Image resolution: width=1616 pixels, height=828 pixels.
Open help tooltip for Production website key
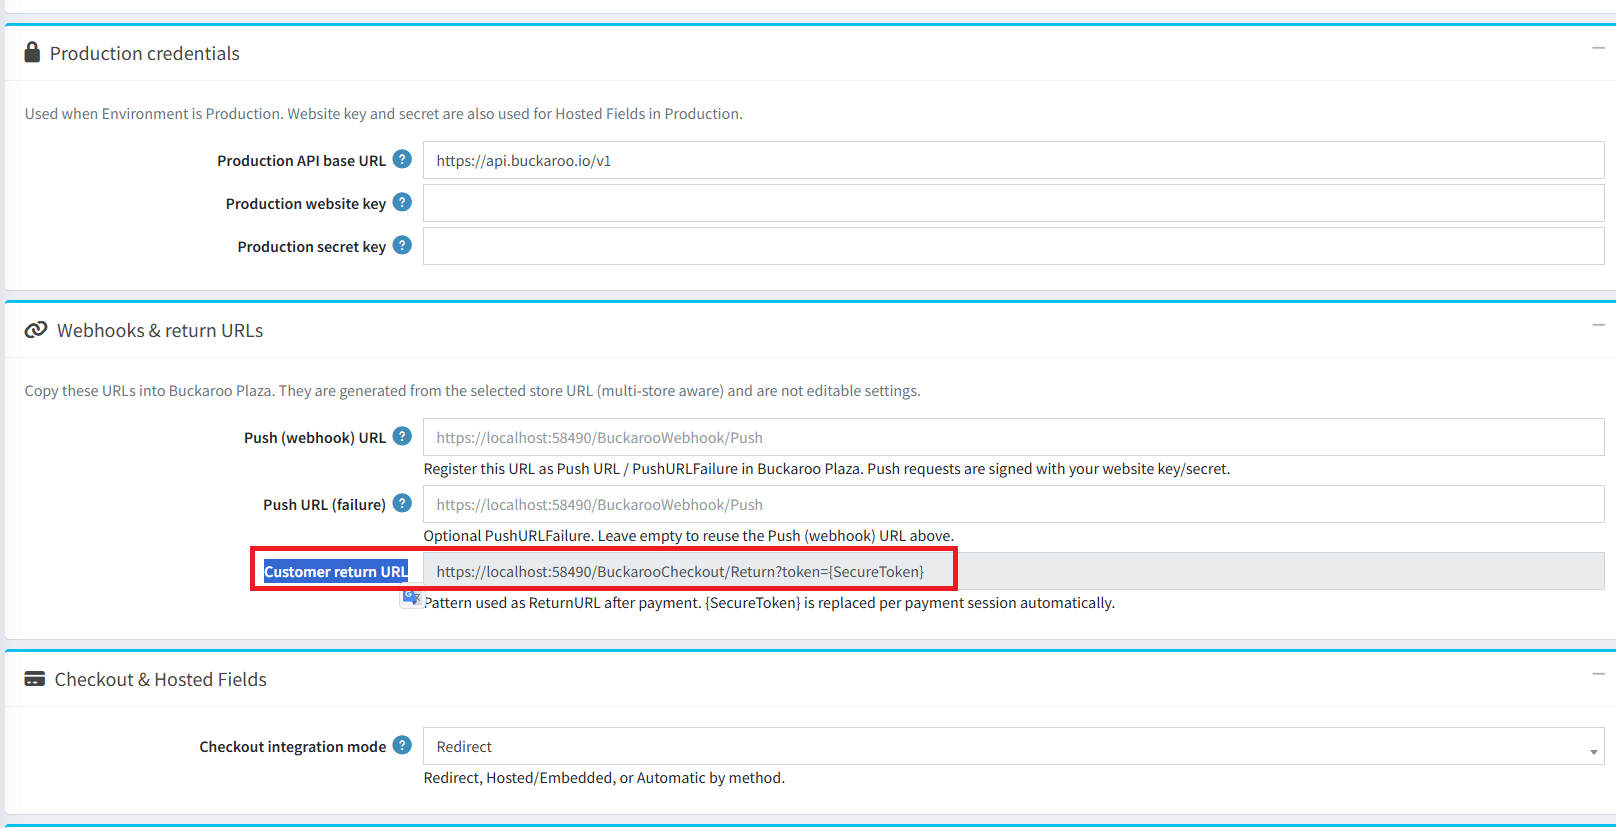pyautogui.click(x=402, y=202)
